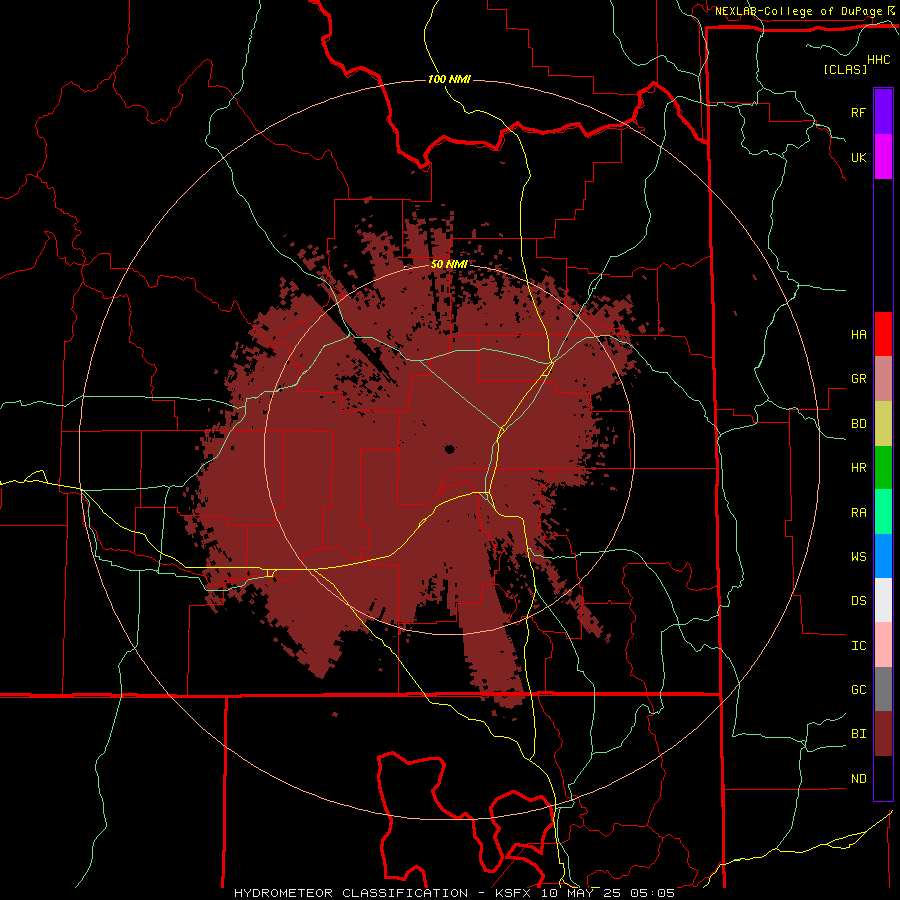Click the NEXLAB-College of DuPage watermark text
Screen dimensions: 900x900
tap(798, 11)
